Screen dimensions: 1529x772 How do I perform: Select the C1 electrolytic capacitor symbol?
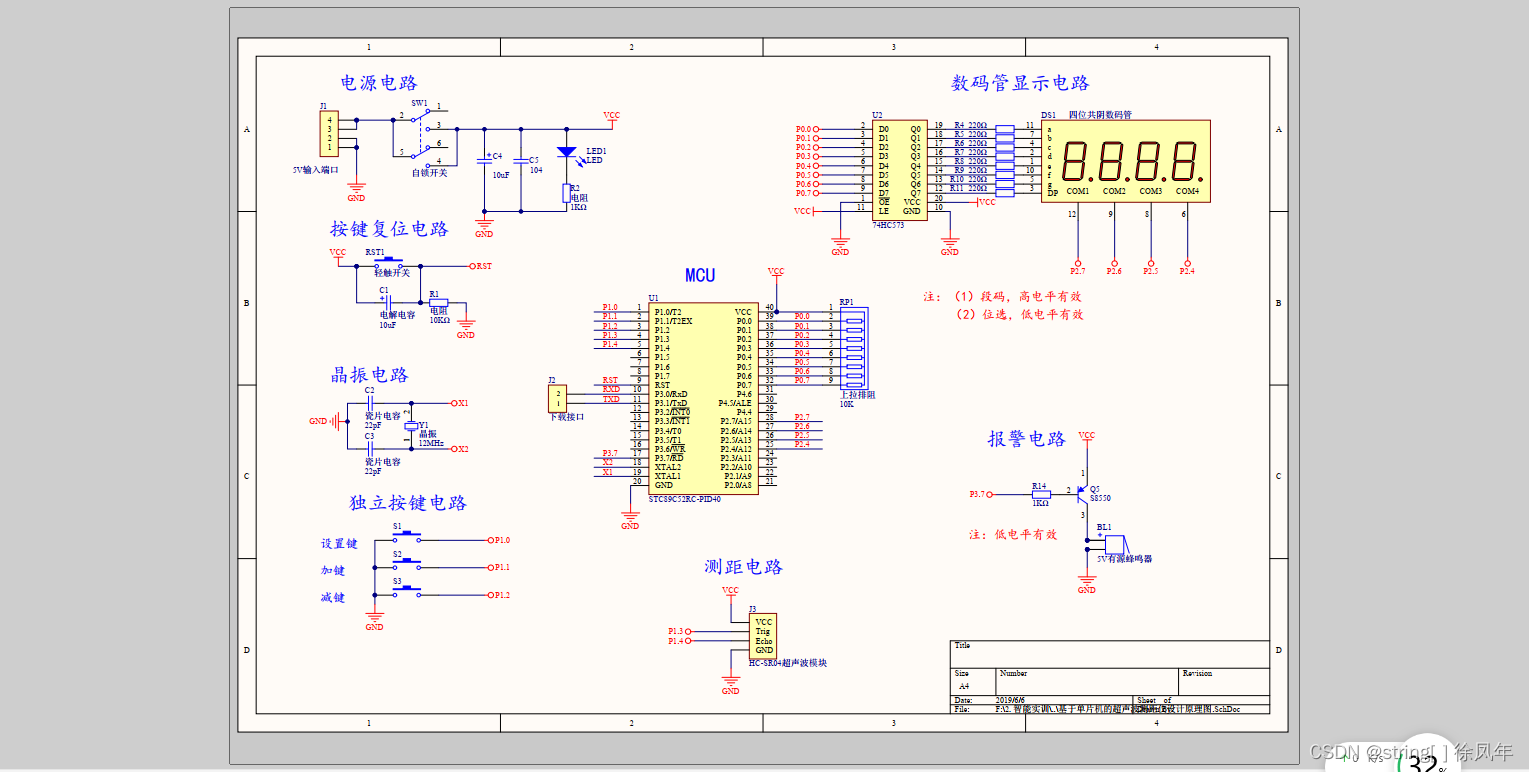coord(386,302)
